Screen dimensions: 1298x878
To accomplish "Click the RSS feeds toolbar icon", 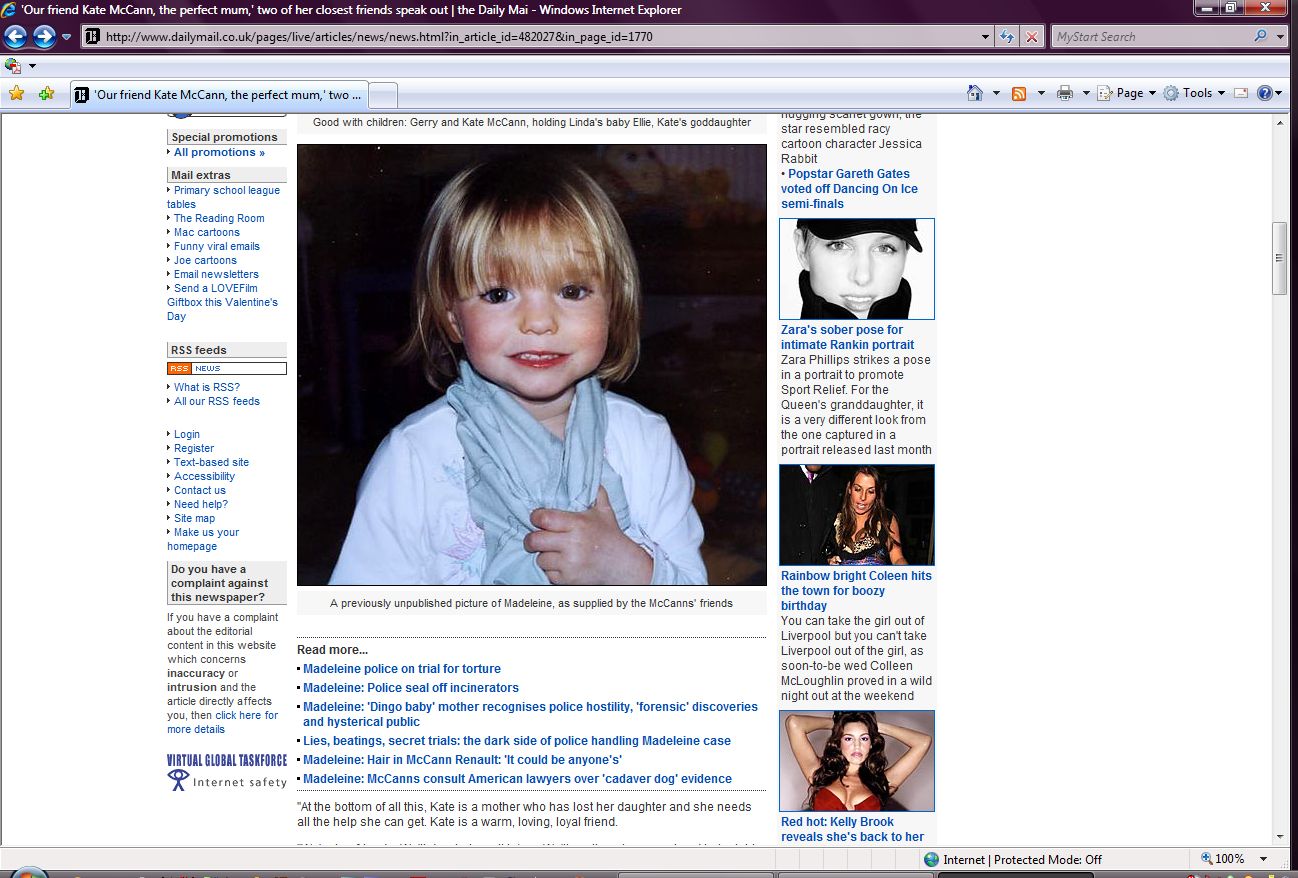I will [x=1019, y=93].
